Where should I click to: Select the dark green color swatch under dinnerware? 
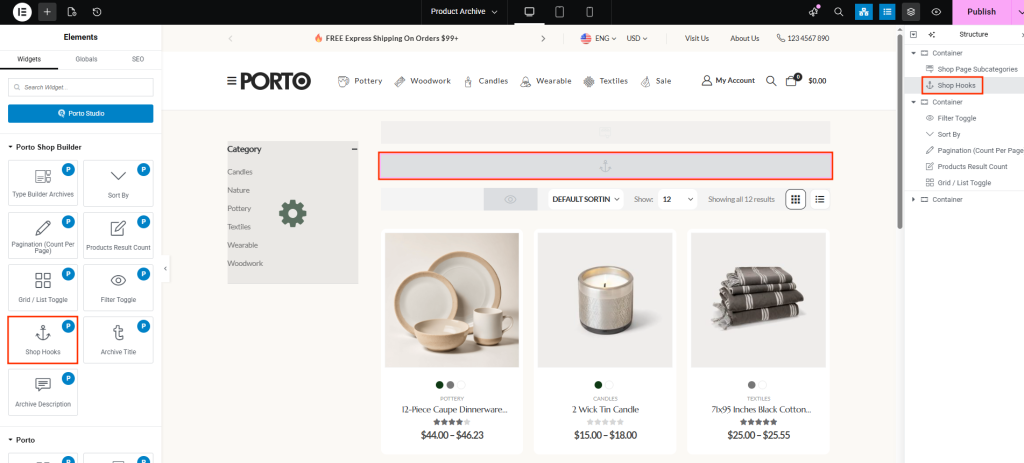click(x=438, y=385)
